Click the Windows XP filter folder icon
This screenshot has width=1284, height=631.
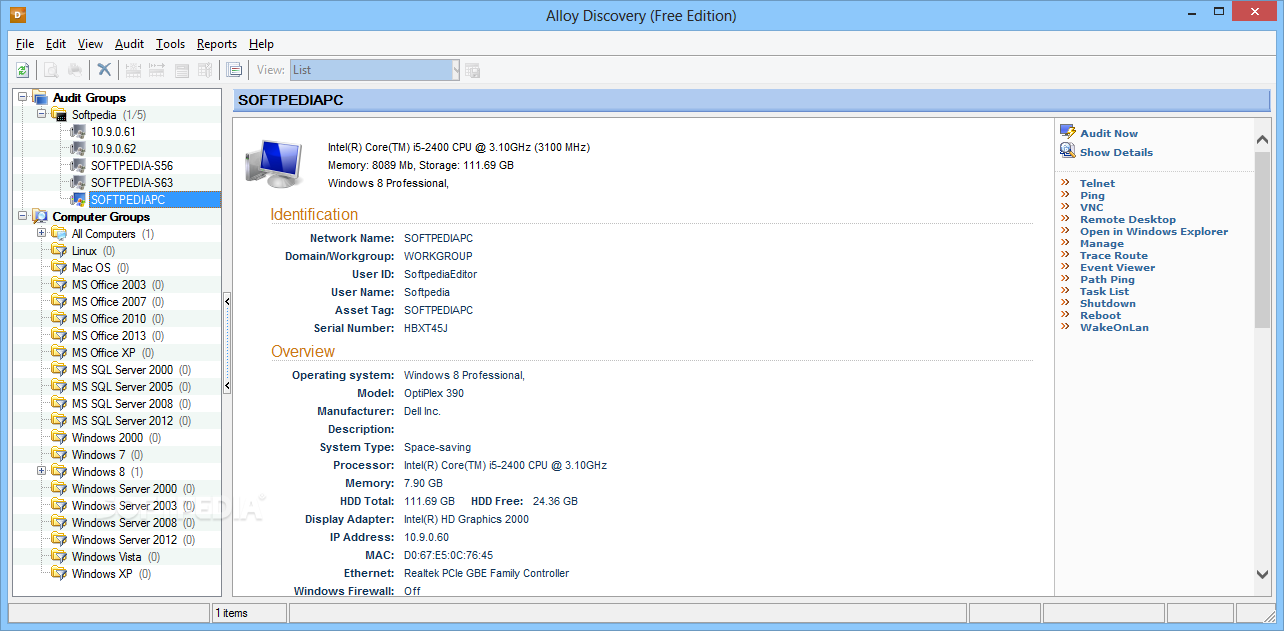(x=59, y=574)
